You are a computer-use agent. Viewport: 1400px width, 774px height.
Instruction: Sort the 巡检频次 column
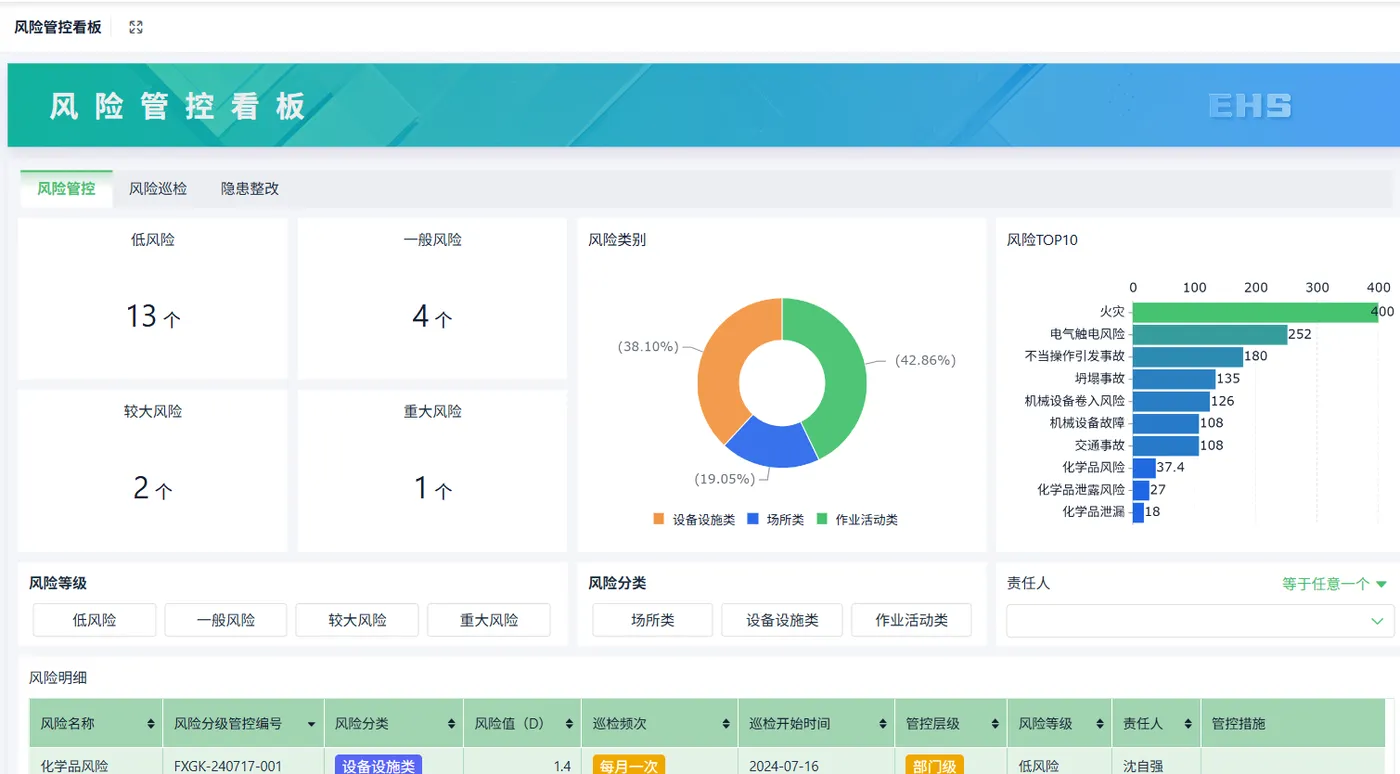(726, 724)
